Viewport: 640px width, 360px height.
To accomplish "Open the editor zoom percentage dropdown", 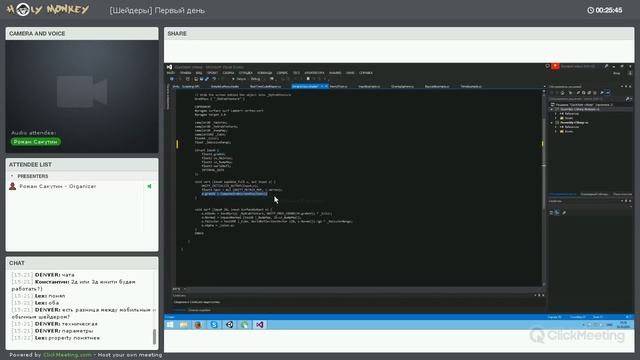I will coord(179,289).
